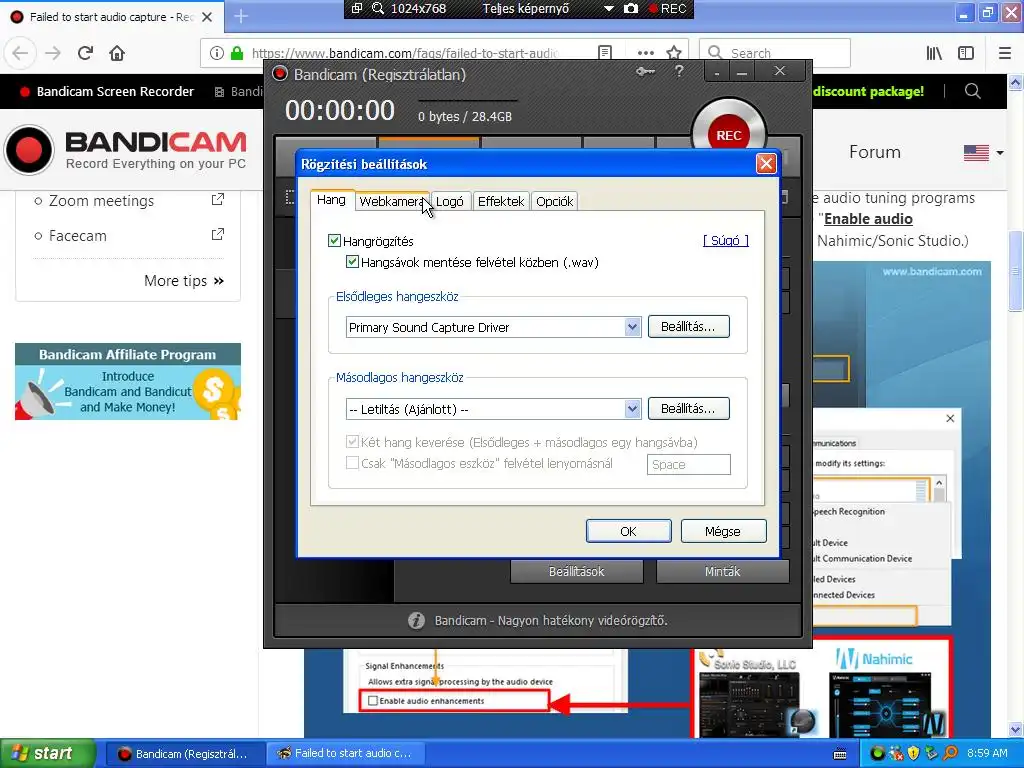Click the Firefox back arrow
Screen dimensions: 1024x768
(20, 53)
